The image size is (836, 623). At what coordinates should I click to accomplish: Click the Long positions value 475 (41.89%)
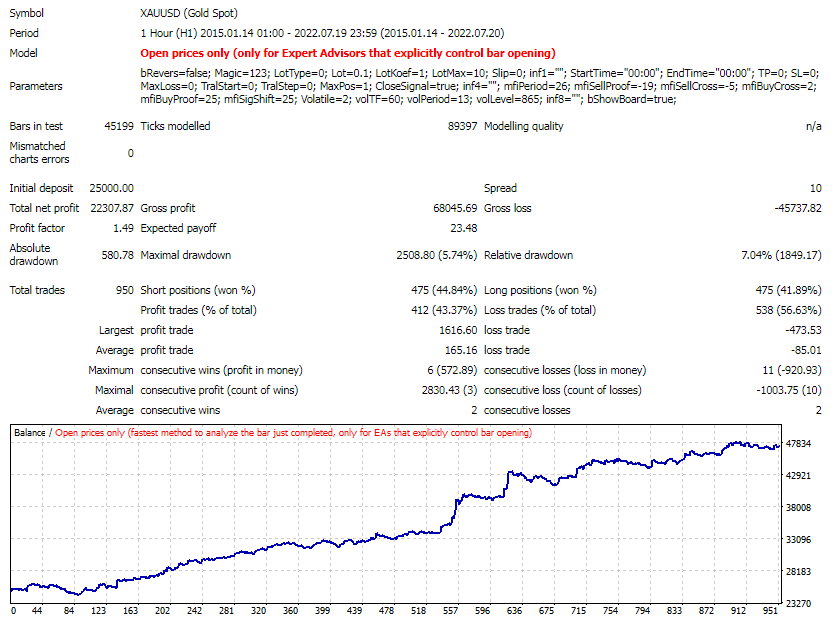tap(789, 290)
